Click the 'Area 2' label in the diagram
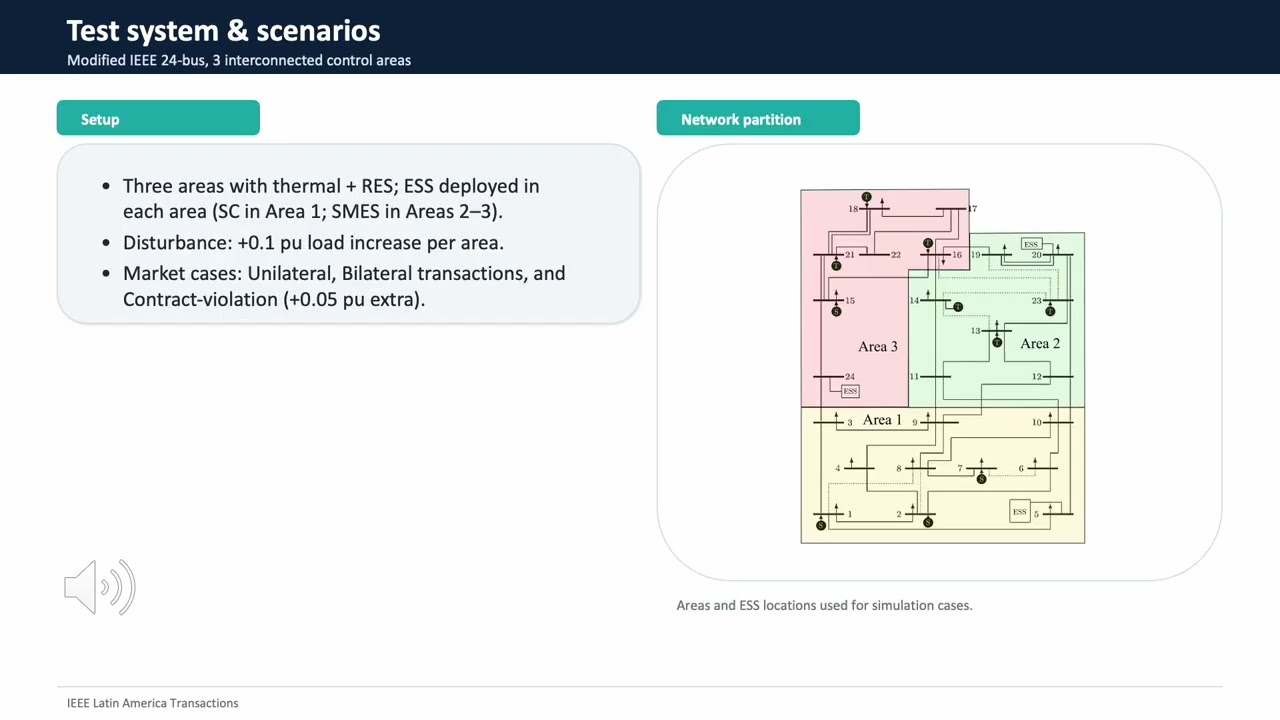The height and width of the screenshot is (720, 1280). pos(1040,343)
